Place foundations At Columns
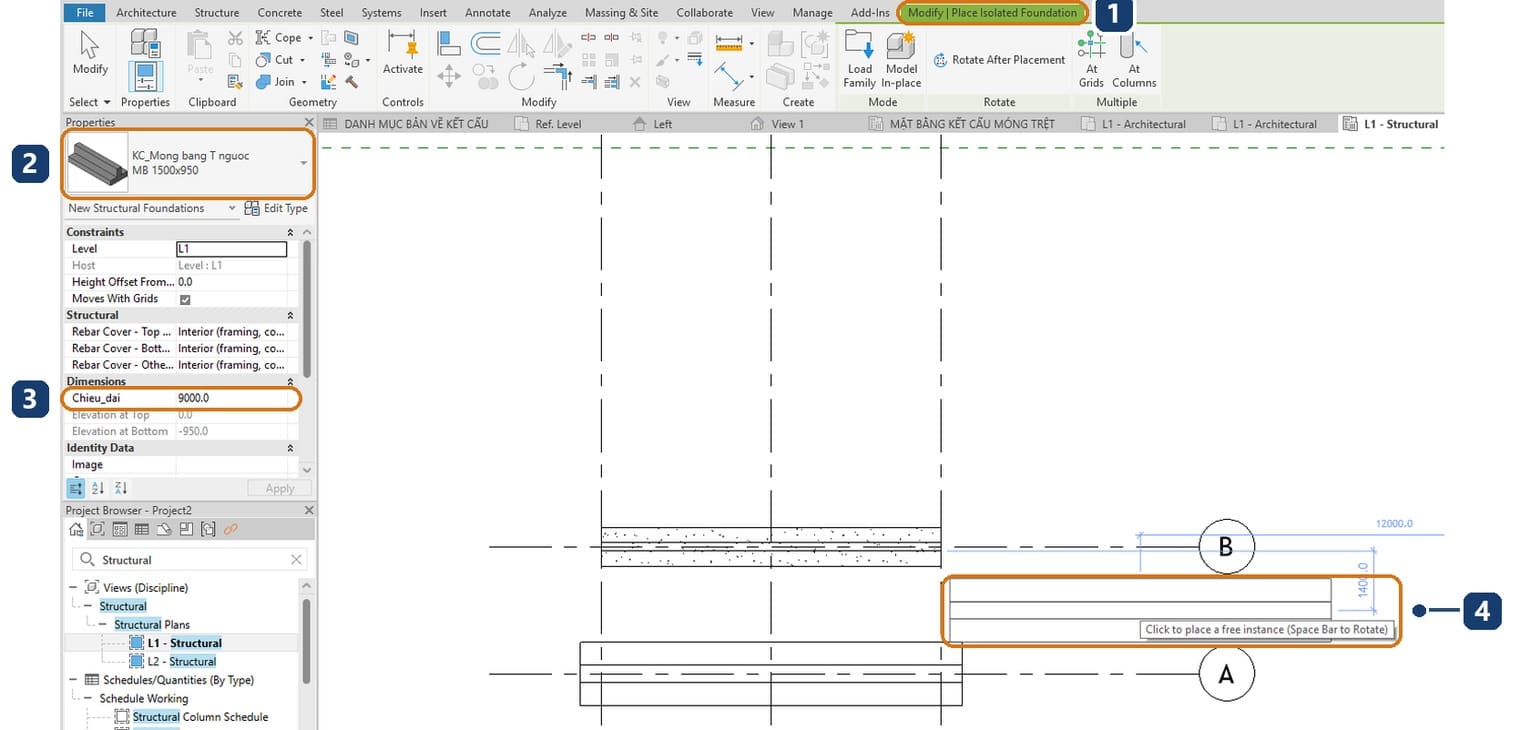Viewport: 1520px width, 730px height. pyautogui.click(x=1134, y=58)
